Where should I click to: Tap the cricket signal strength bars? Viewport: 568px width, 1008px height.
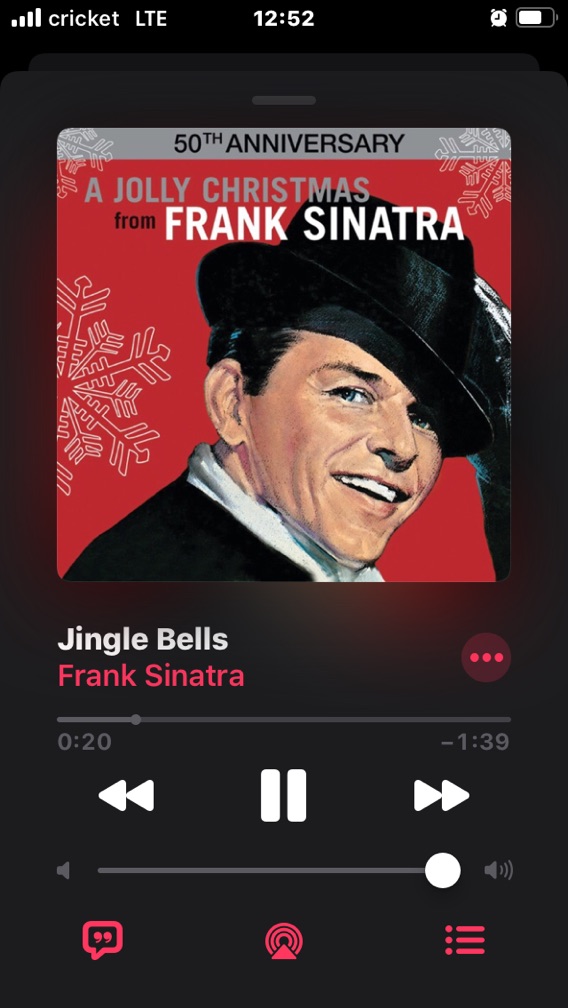click(26, 18)
